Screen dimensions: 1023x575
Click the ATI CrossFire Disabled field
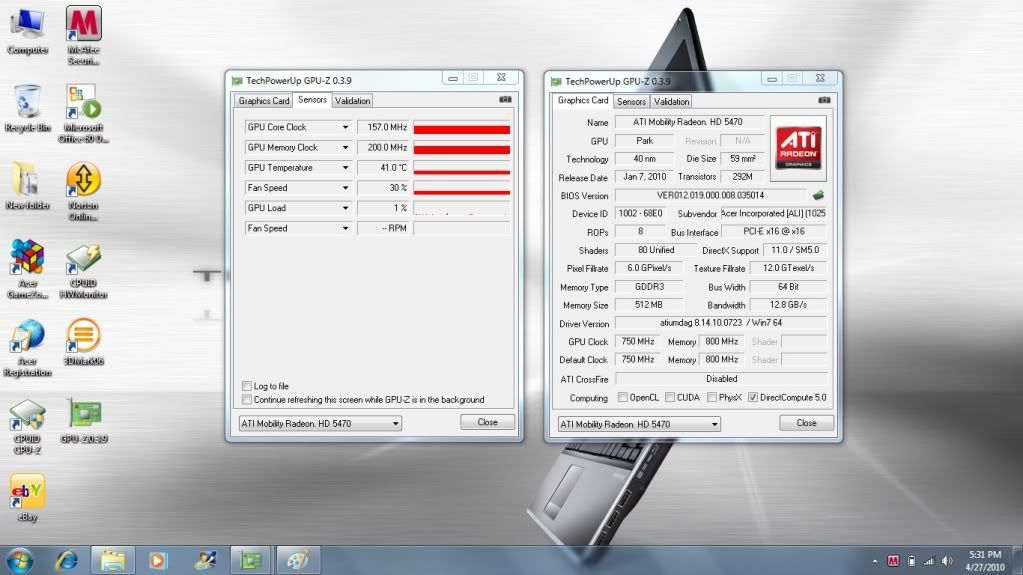(721, 379)
